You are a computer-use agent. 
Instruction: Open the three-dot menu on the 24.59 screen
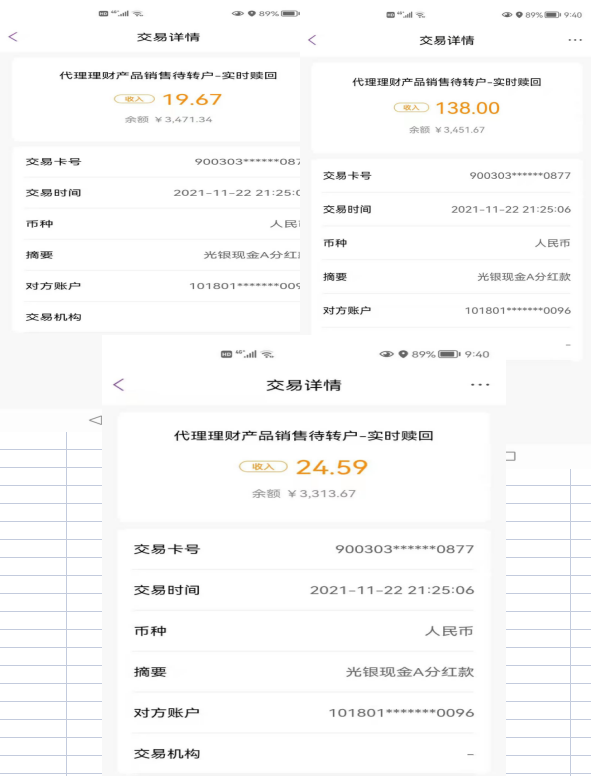480,385
